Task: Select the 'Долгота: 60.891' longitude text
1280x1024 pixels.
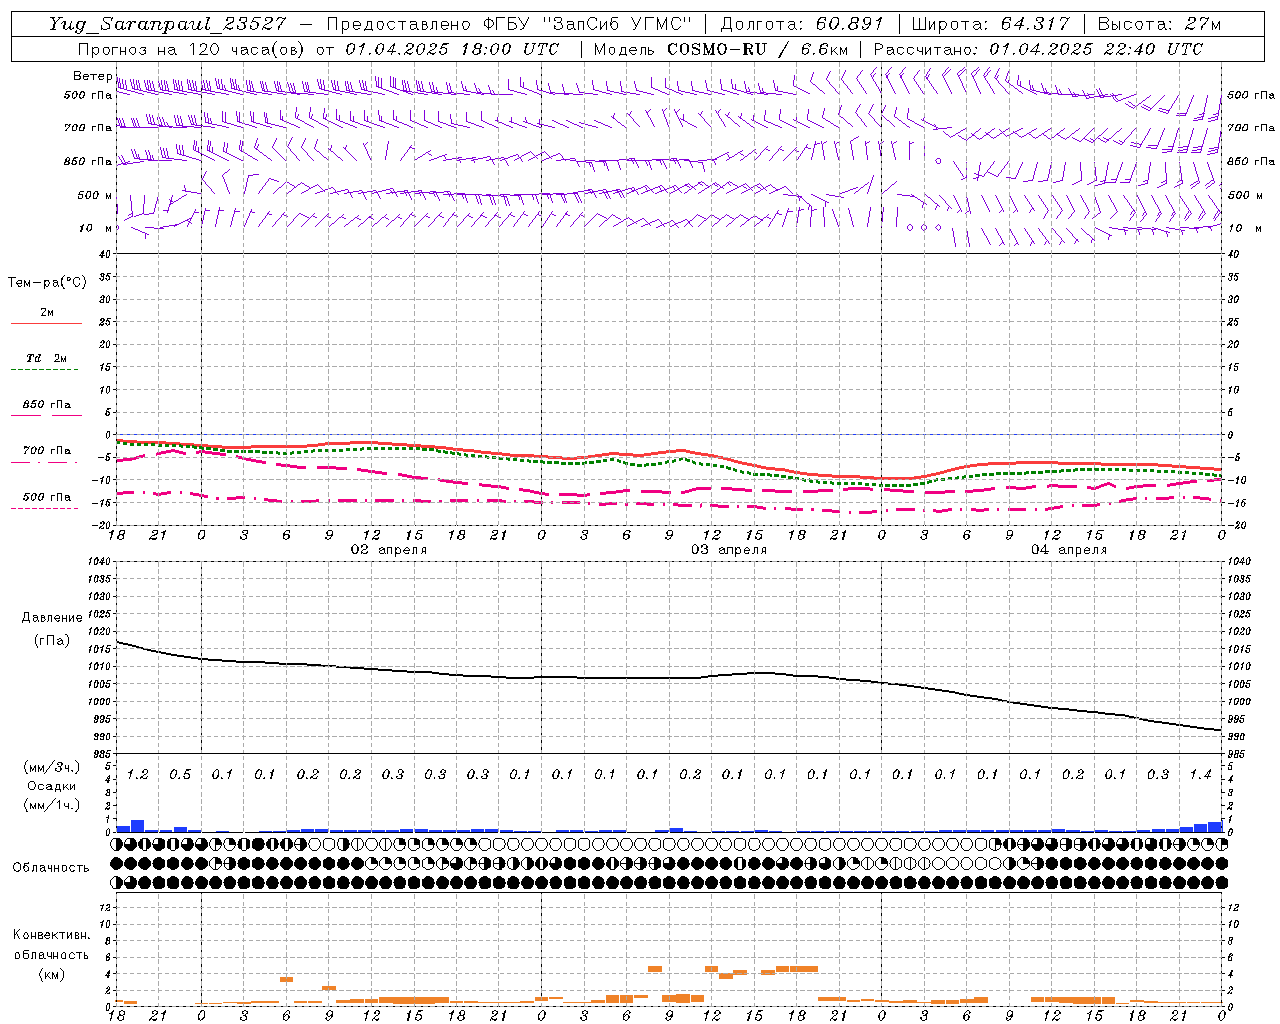Action: coord(802,24)
